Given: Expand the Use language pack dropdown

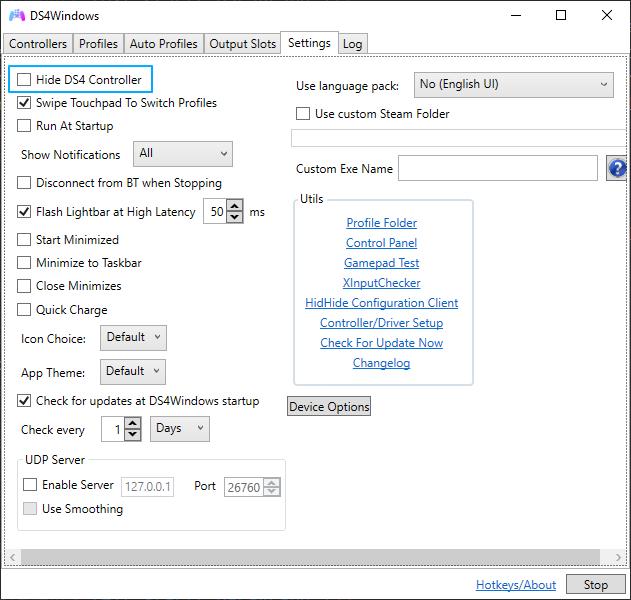Looking at the screenshot, I should 513,85.
